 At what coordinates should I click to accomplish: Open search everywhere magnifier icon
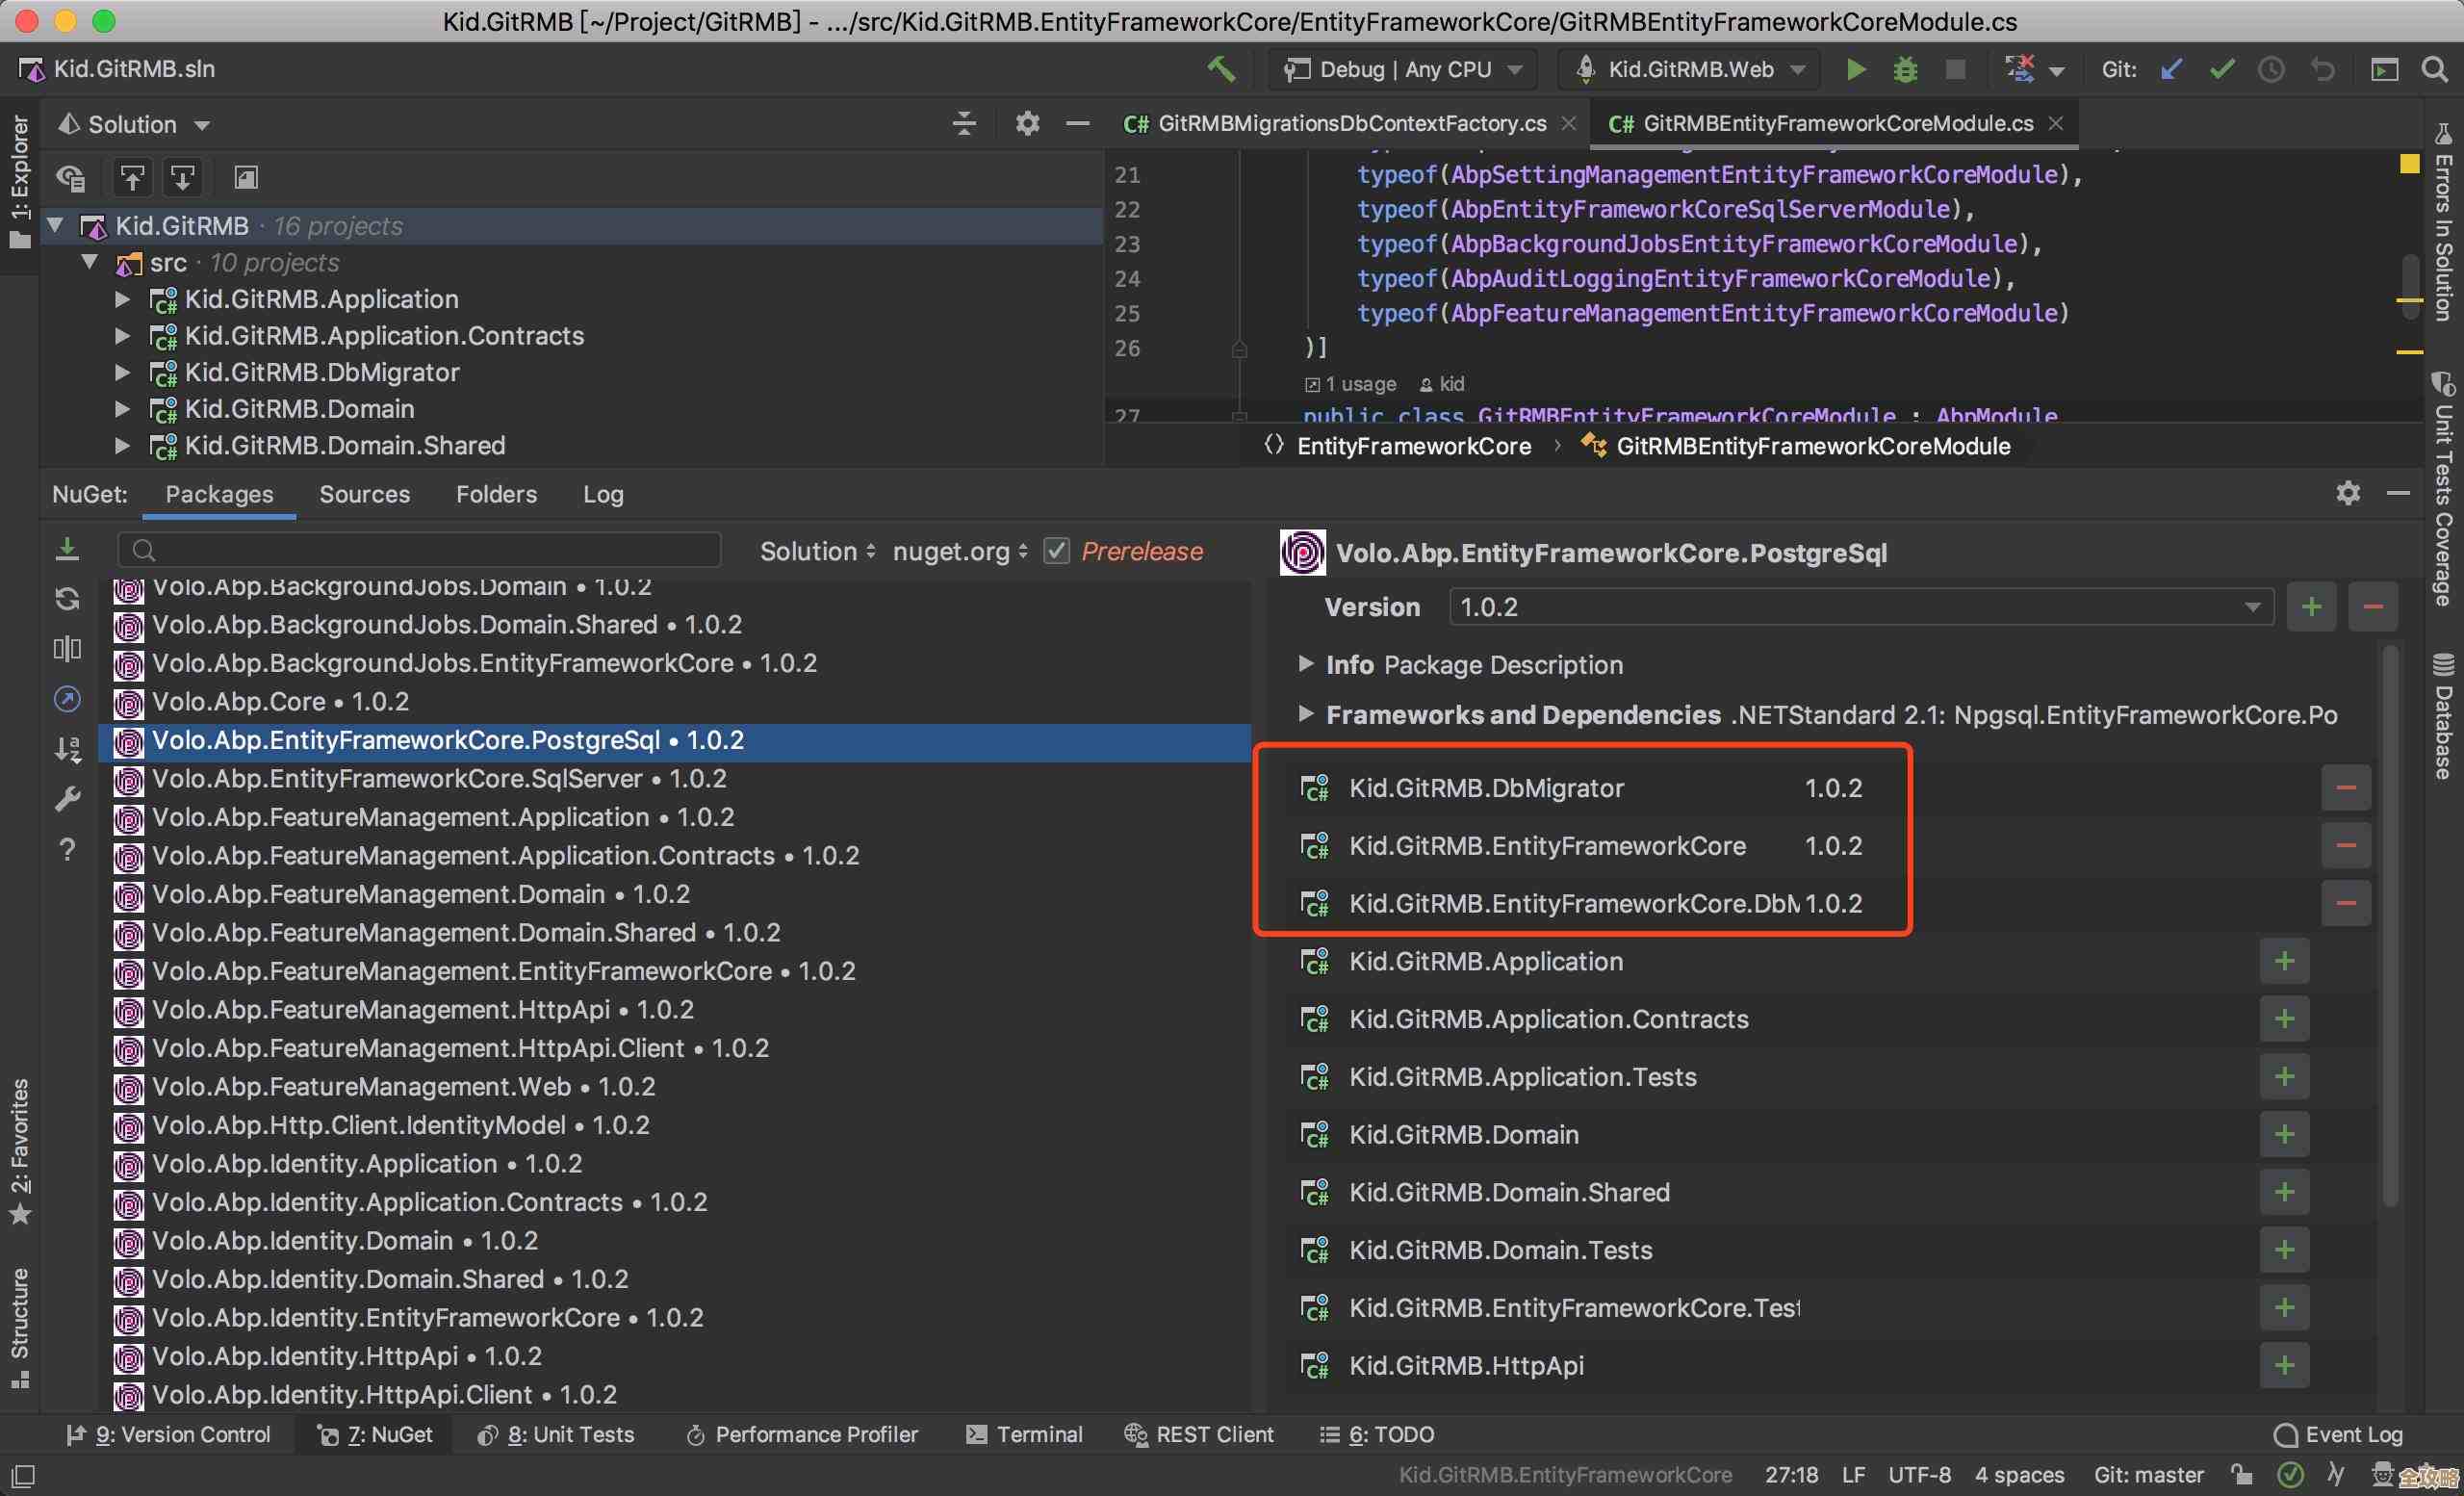pyautogui.click(x=2435, y=69)
